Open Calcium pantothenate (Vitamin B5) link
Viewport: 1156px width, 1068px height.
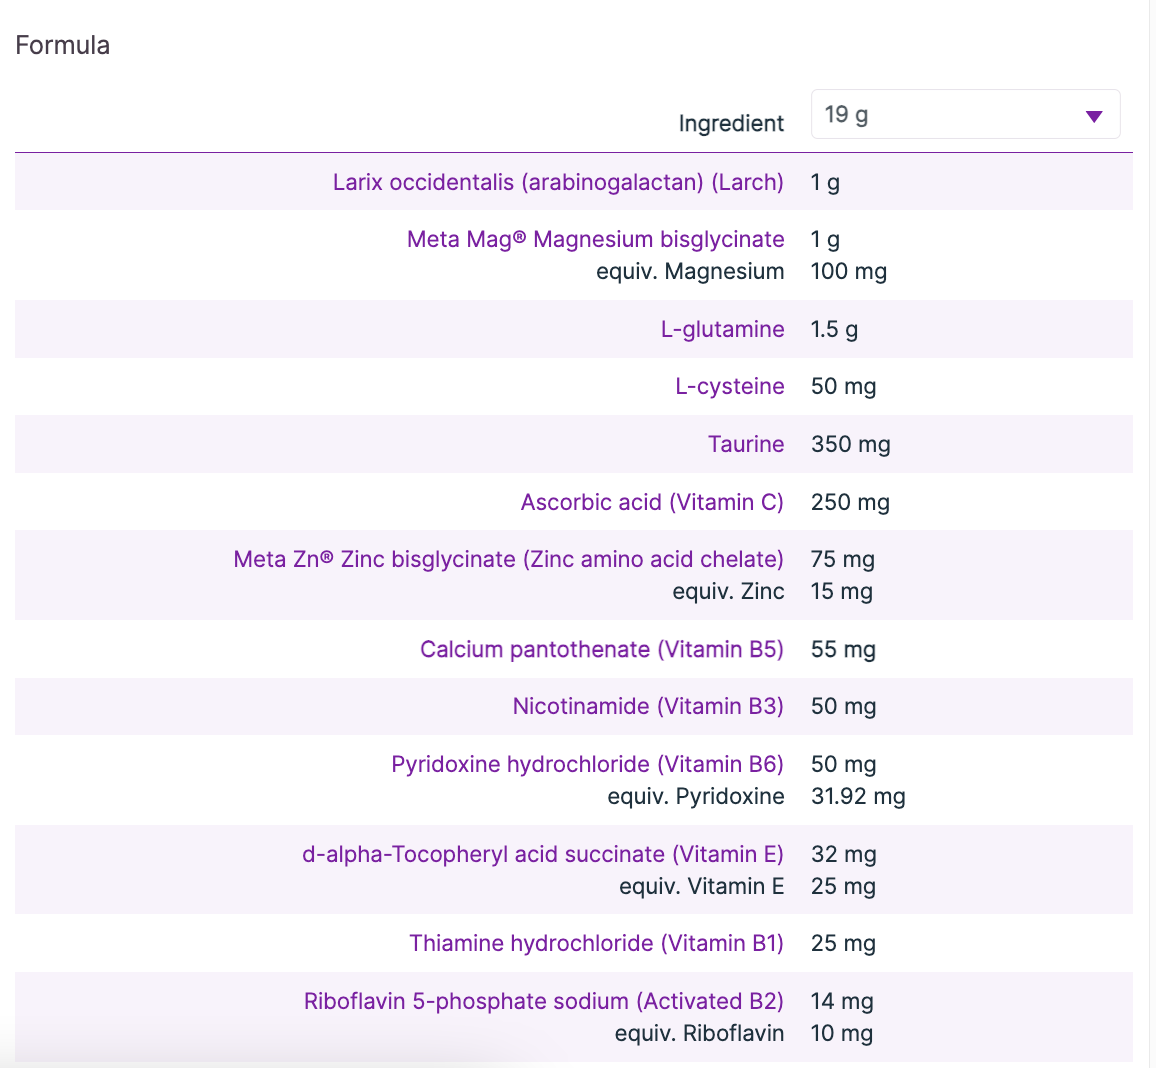[x=601, y=649]
